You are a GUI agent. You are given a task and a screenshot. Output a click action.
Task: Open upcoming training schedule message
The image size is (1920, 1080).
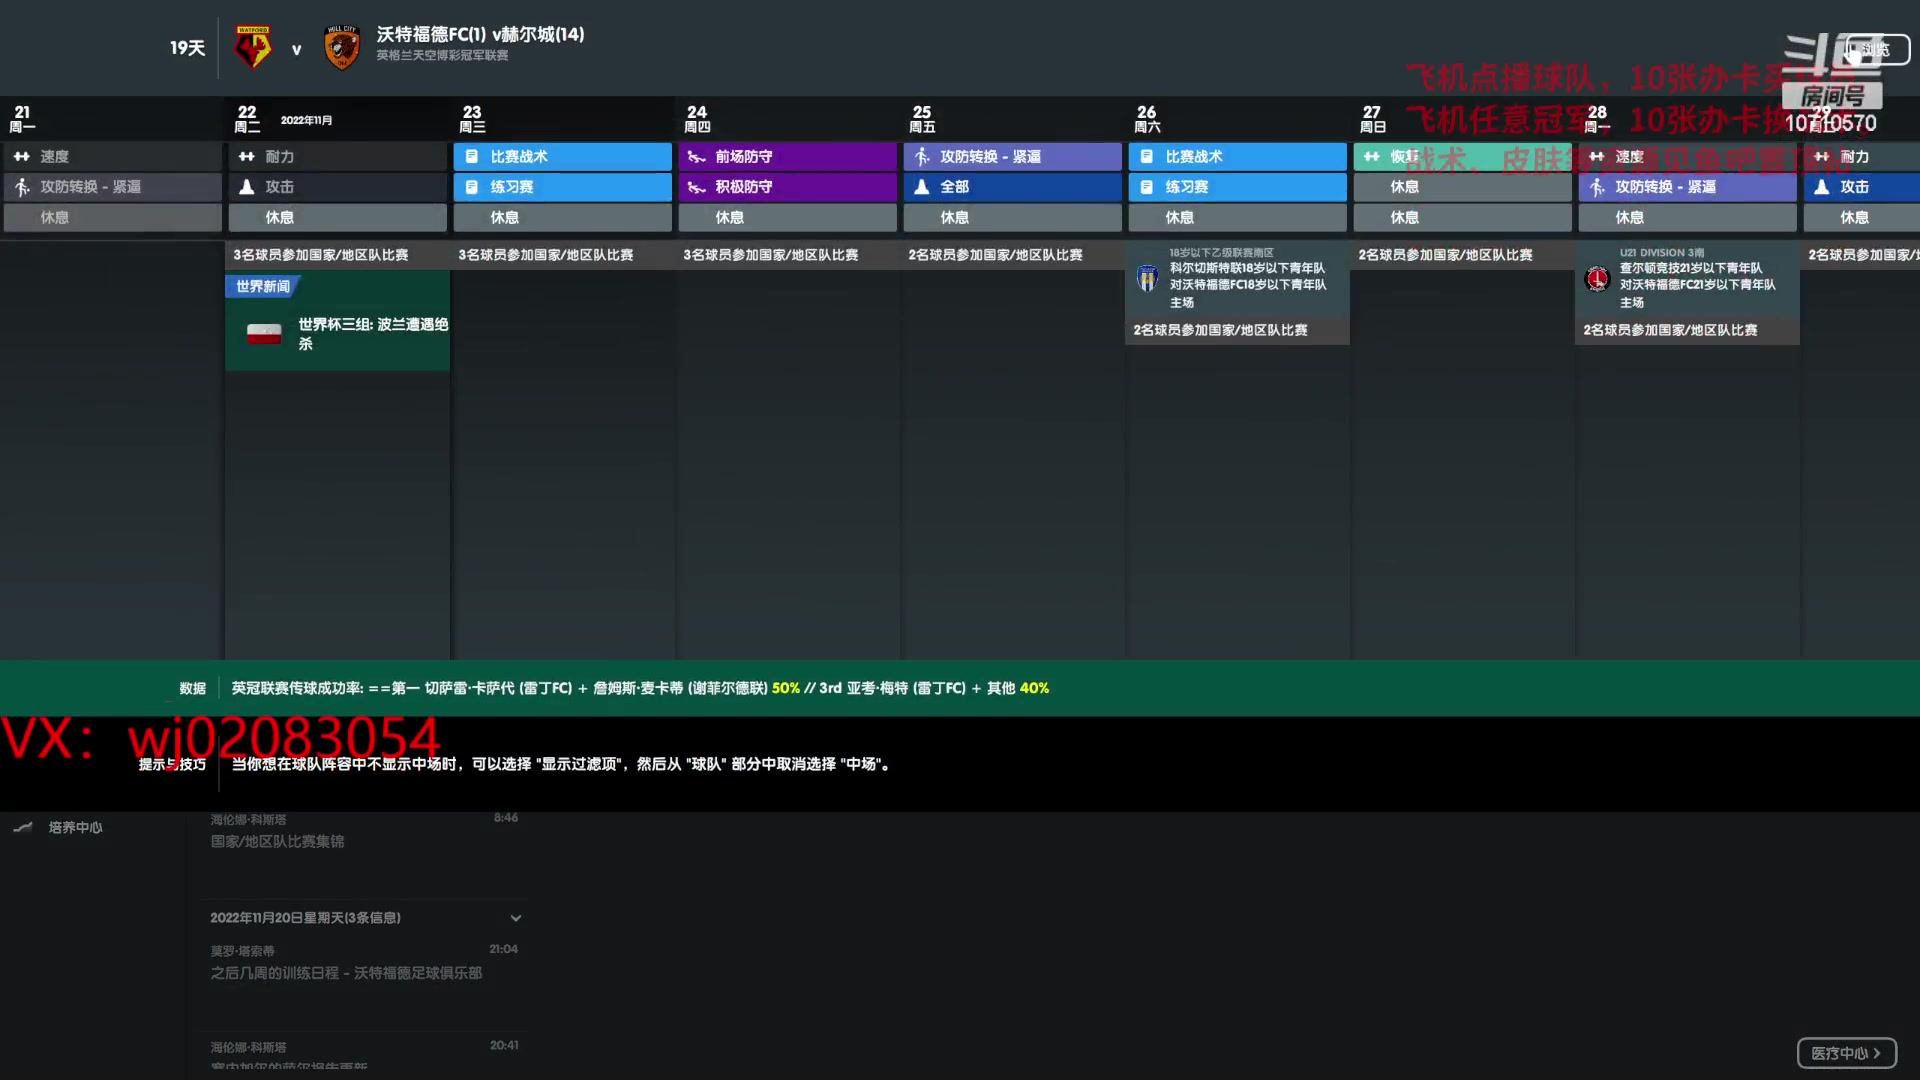(x=346, y=973)
